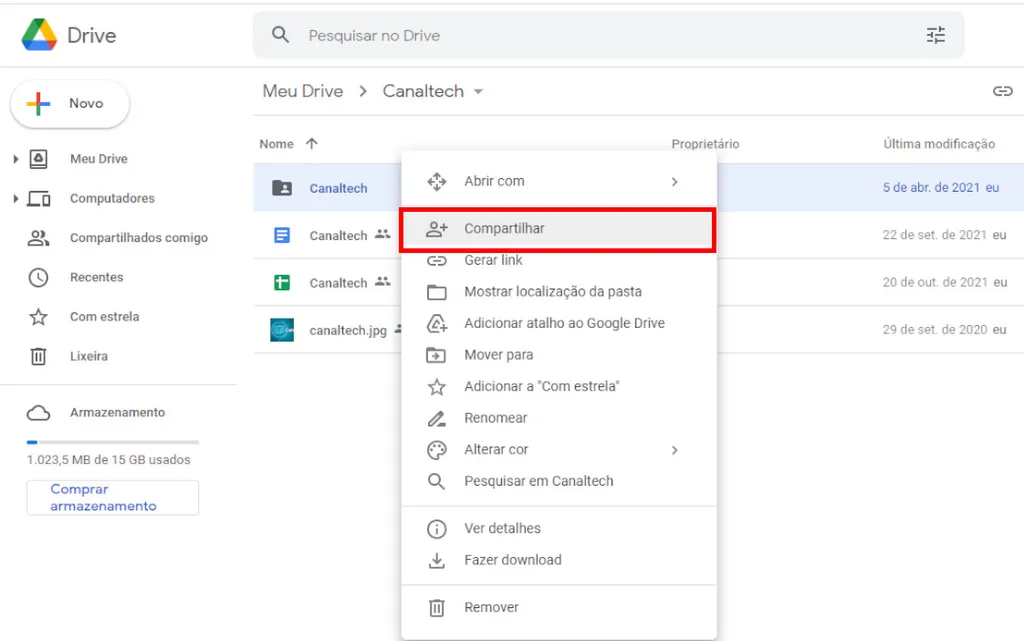1024x641 pixels.
Task: Click 1.023,5 MB de 15 GB usados text
Action: click(x=108, y=460)
